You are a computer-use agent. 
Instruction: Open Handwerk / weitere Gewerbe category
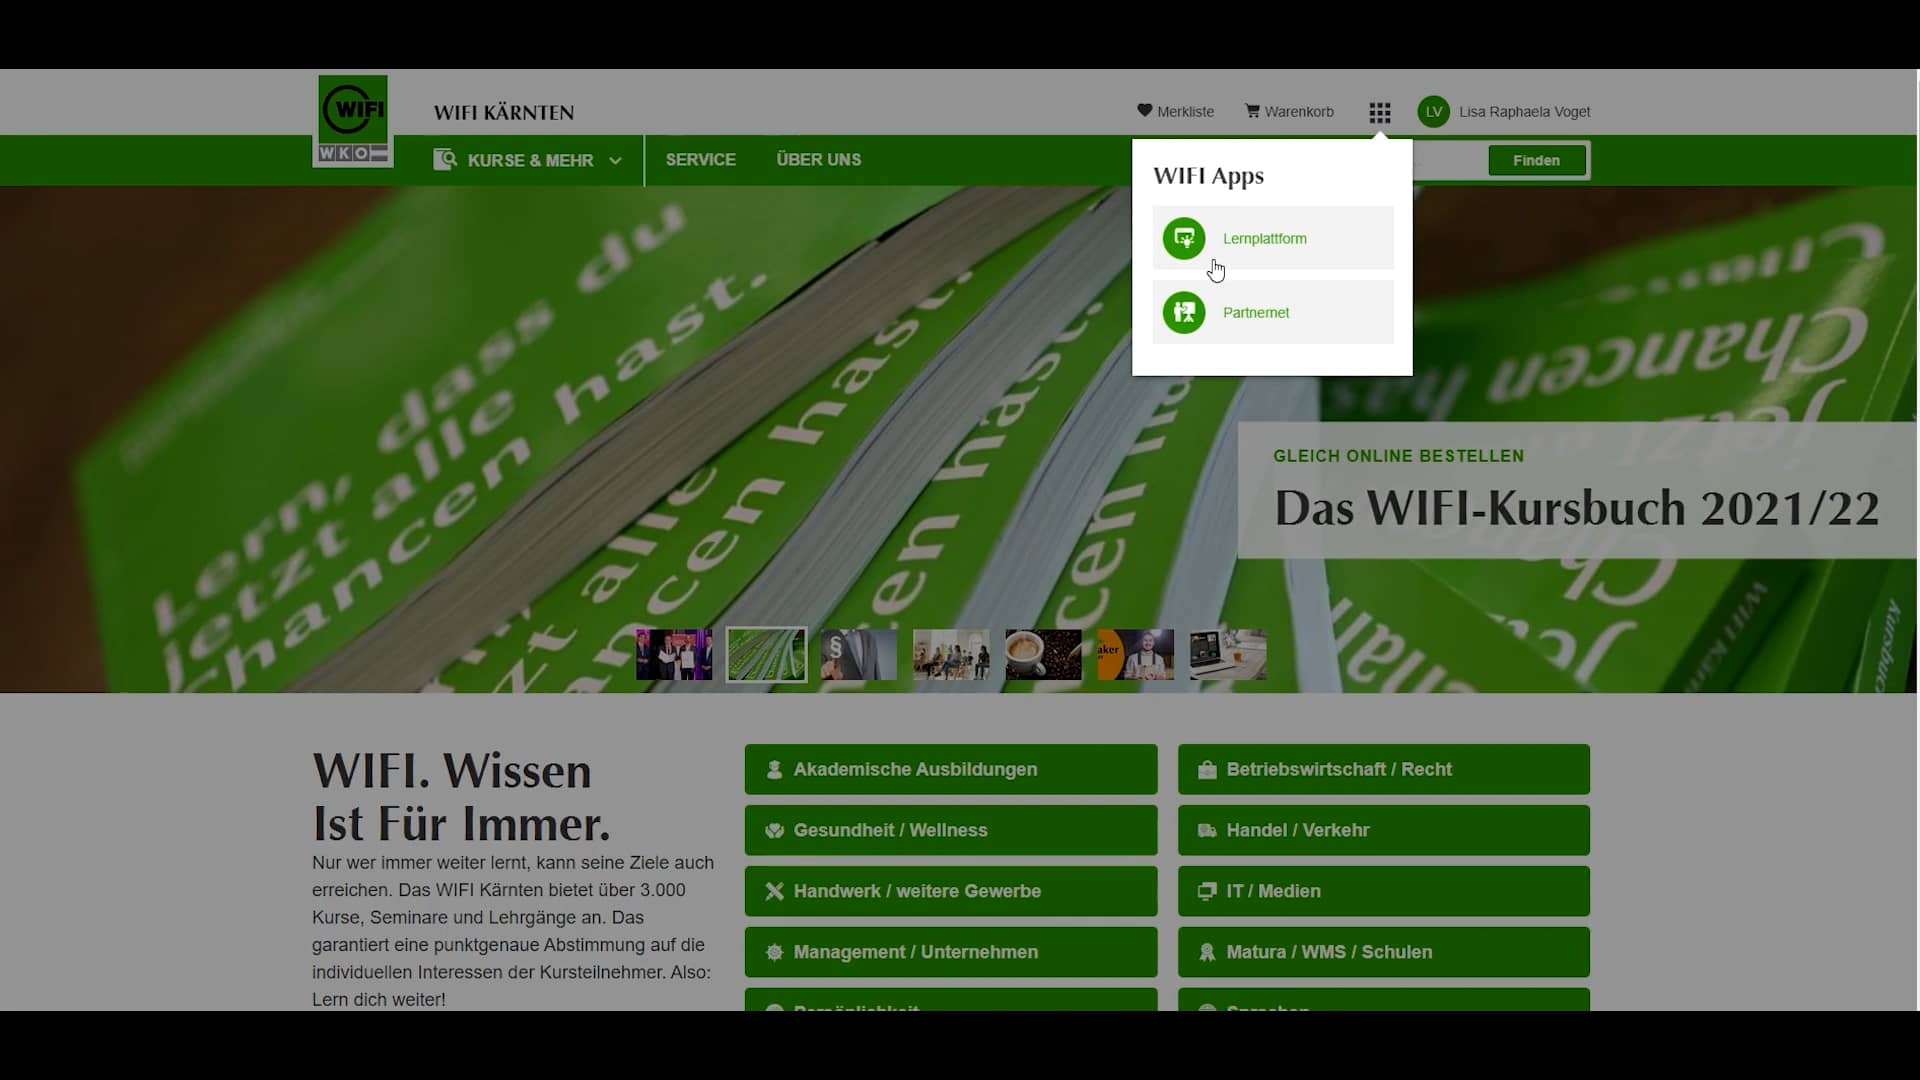951,891
